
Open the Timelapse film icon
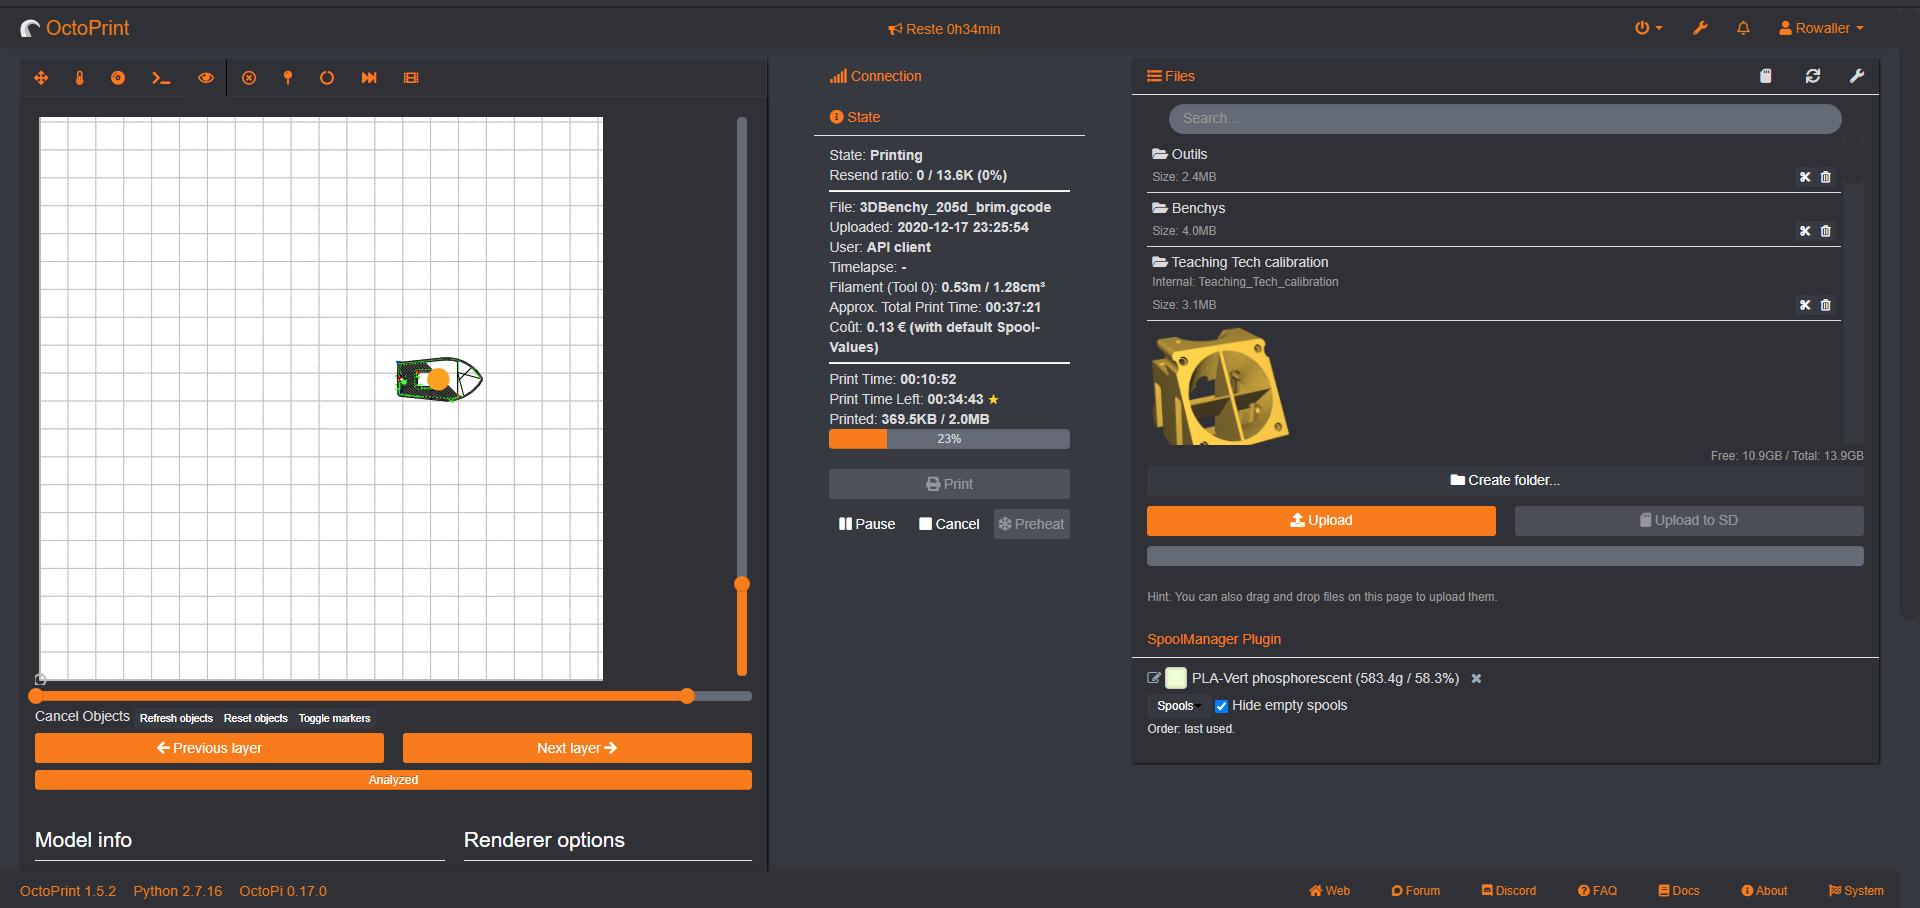click(411, 77)
